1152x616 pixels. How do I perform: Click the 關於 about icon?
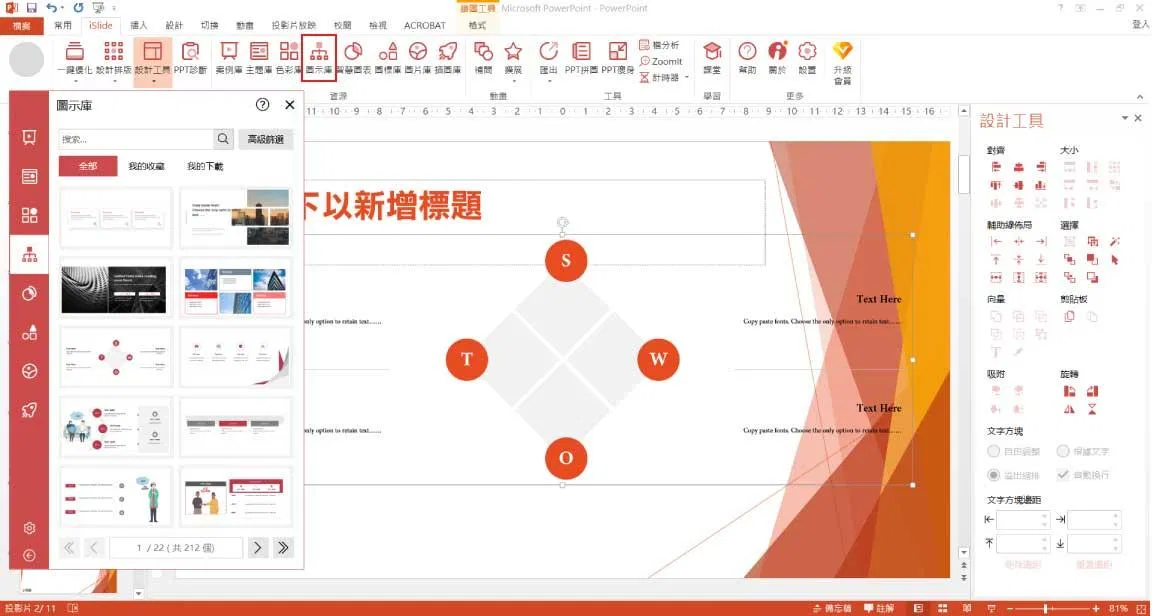(777, 58)
